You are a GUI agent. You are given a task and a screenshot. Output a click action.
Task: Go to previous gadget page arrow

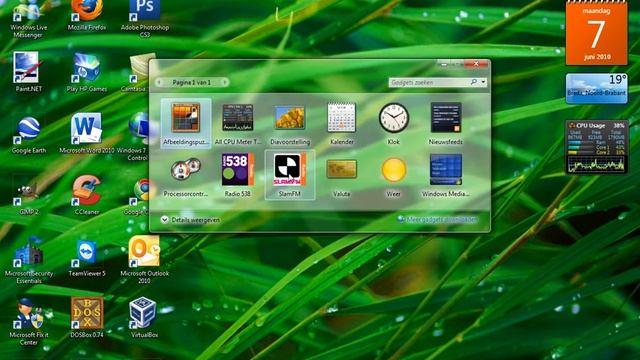(159, 82)
